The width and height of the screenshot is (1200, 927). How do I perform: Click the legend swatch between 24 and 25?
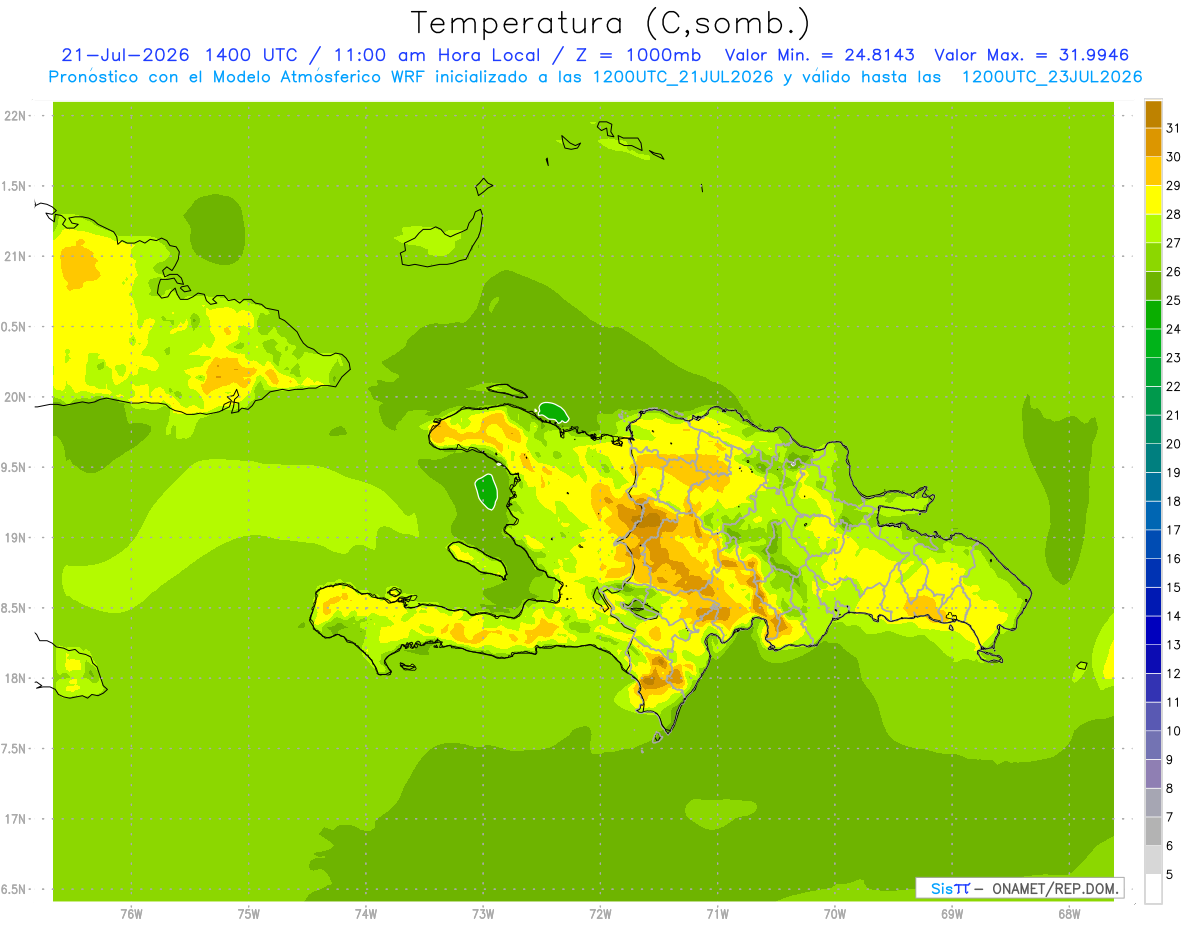(x=1153, y=314)
